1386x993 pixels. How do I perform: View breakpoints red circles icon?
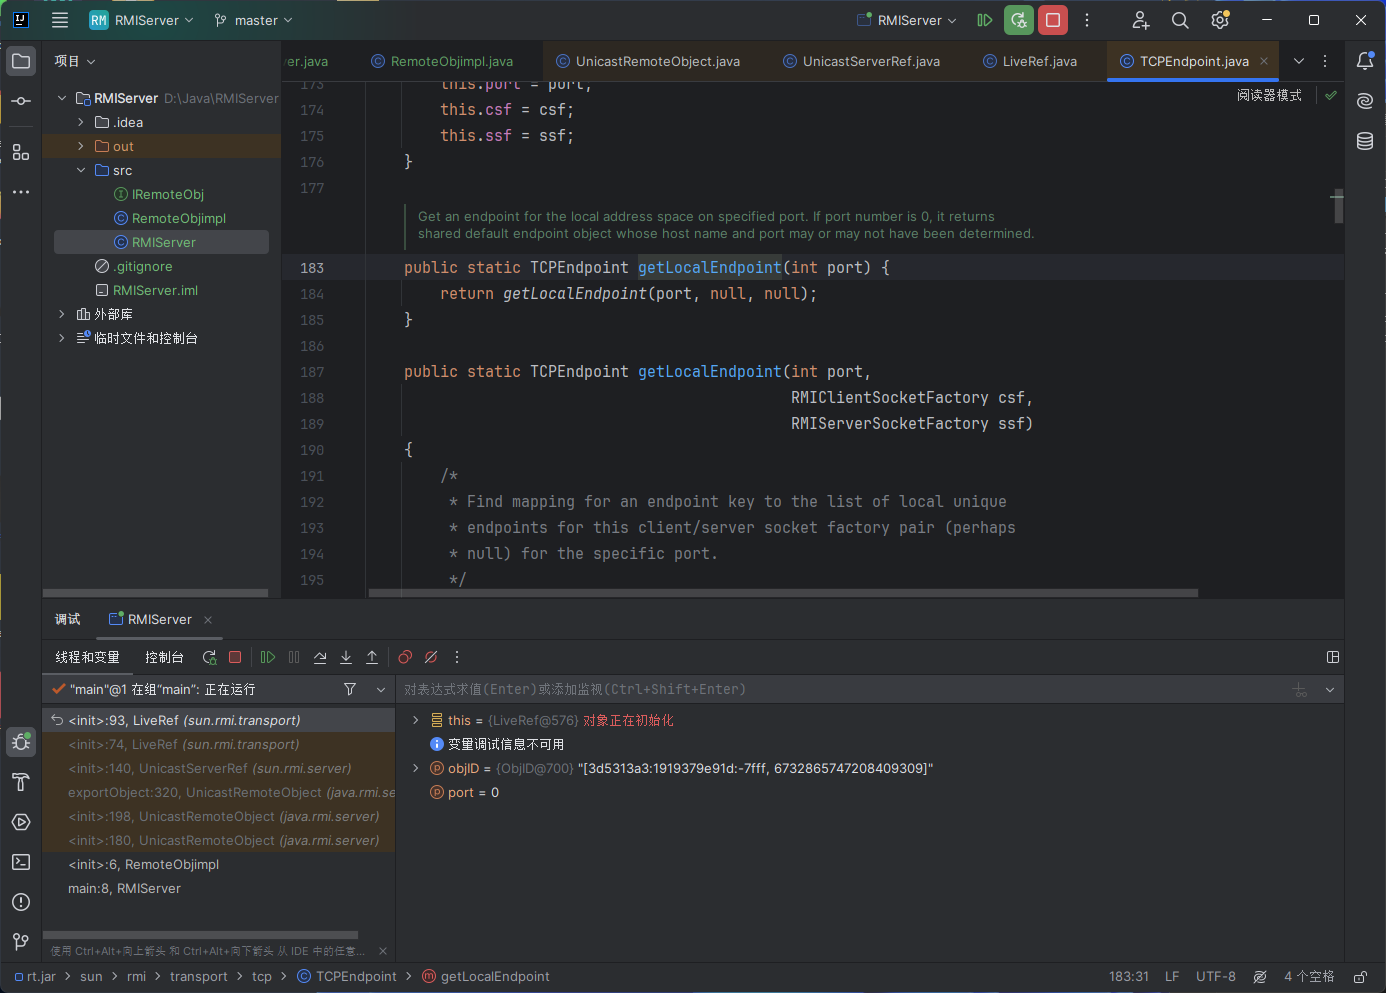tap(405, 657)
